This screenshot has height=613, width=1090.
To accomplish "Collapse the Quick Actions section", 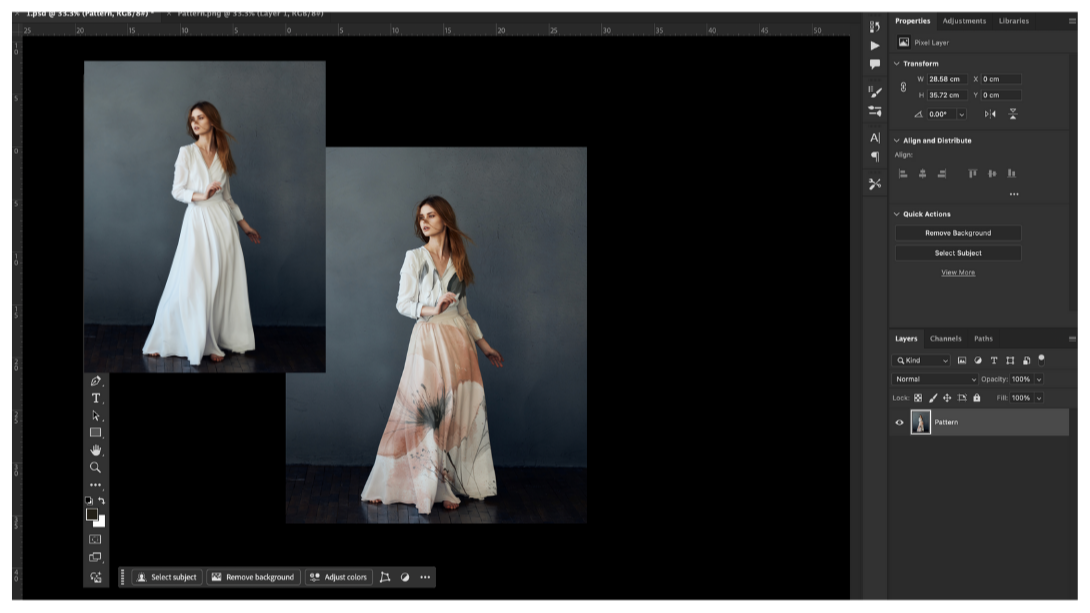I will click(x=897, y=214).
